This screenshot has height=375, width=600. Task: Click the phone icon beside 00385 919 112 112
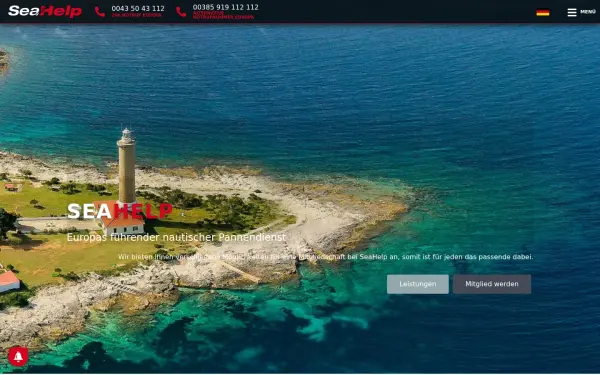tap(181, 11)
